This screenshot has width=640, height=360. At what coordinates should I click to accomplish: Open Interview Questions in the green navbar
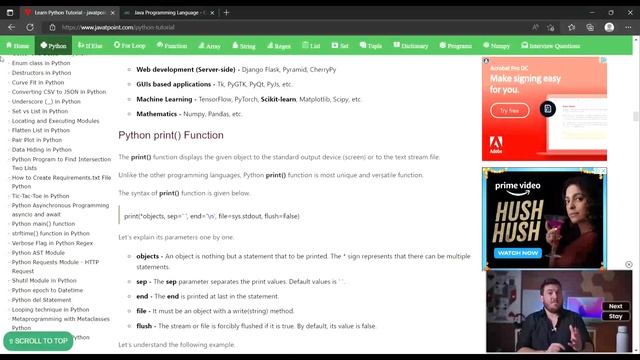(551, 46)
